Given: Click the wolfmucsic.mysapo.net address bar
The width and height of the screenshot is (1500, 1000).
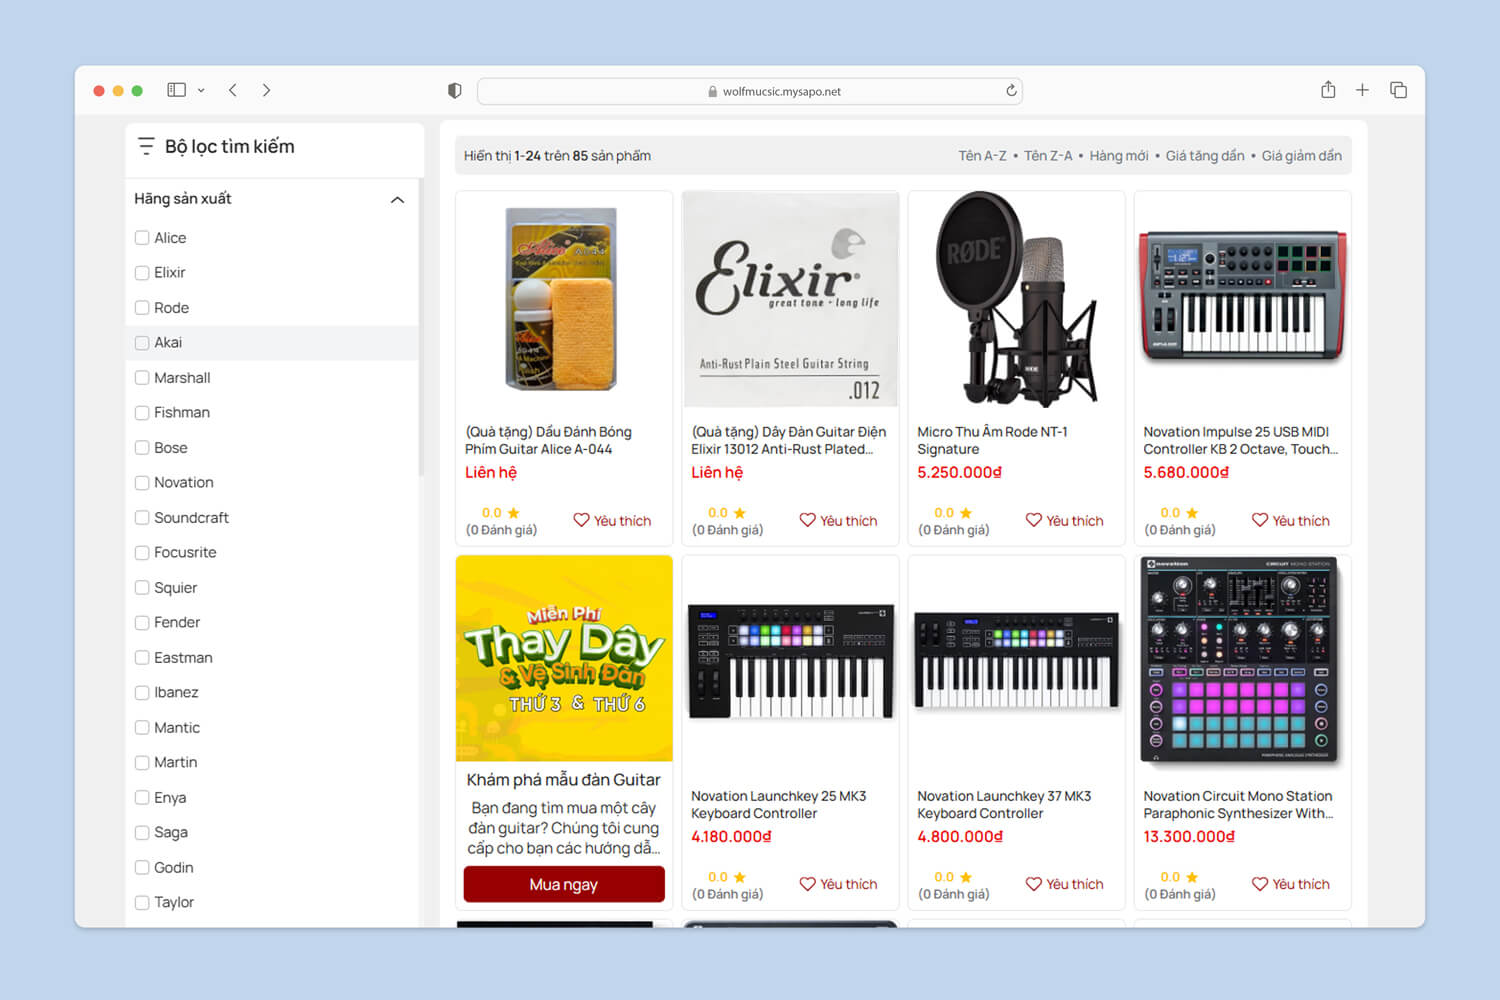Looking at the screenshot, I should pos(750,91).
